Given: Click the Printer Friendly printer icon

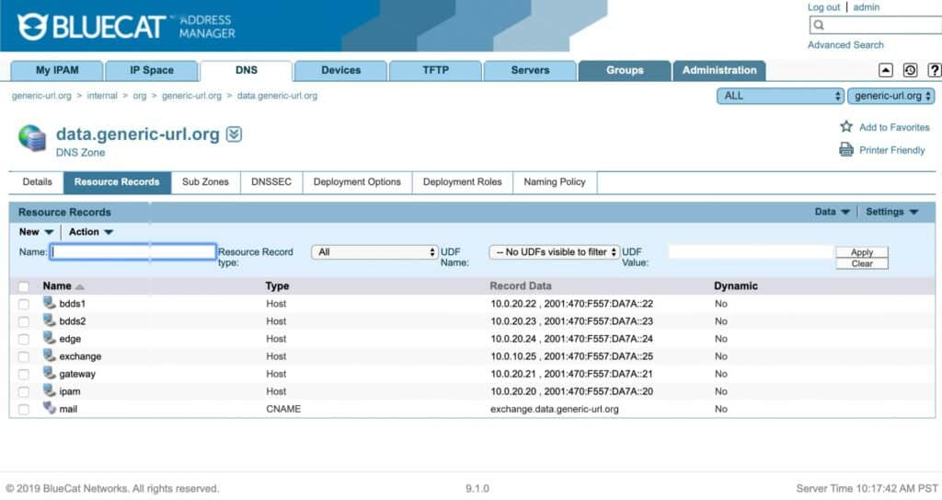Looking at the screenshot, I should 846,150.
